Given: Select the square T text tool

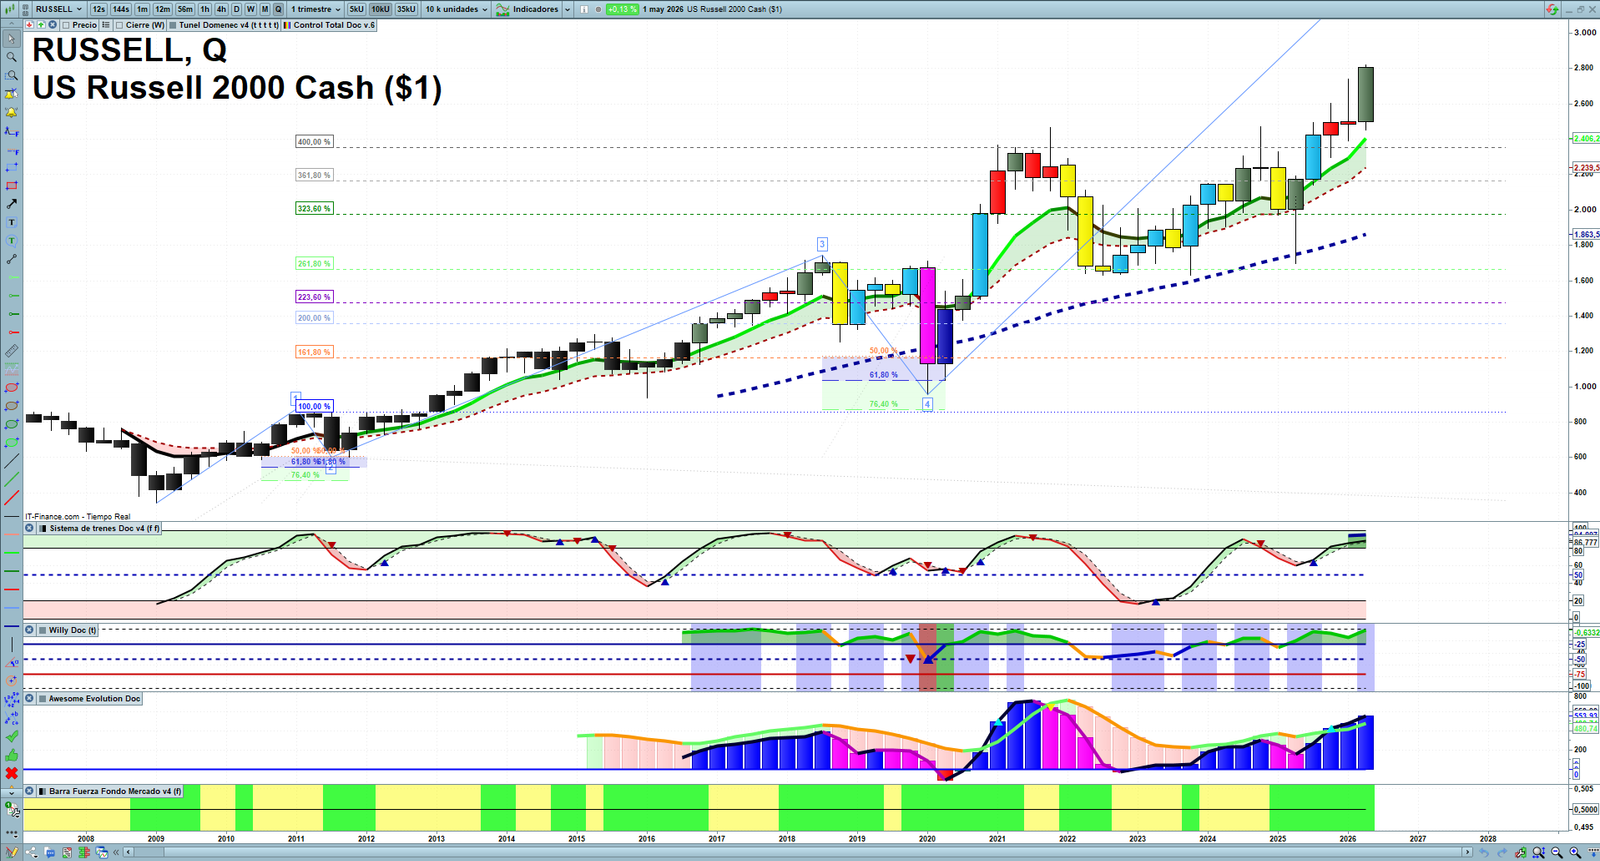Looking at the screenshot, I should pos(11,222).
